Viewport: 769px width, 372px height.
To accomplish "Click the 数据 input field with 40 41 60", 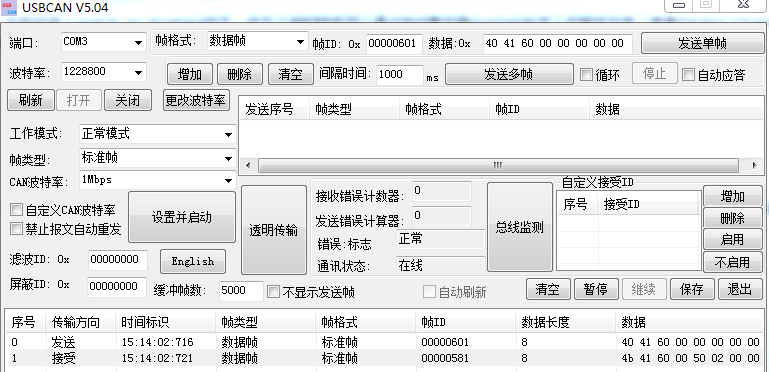I will (558, 44).
